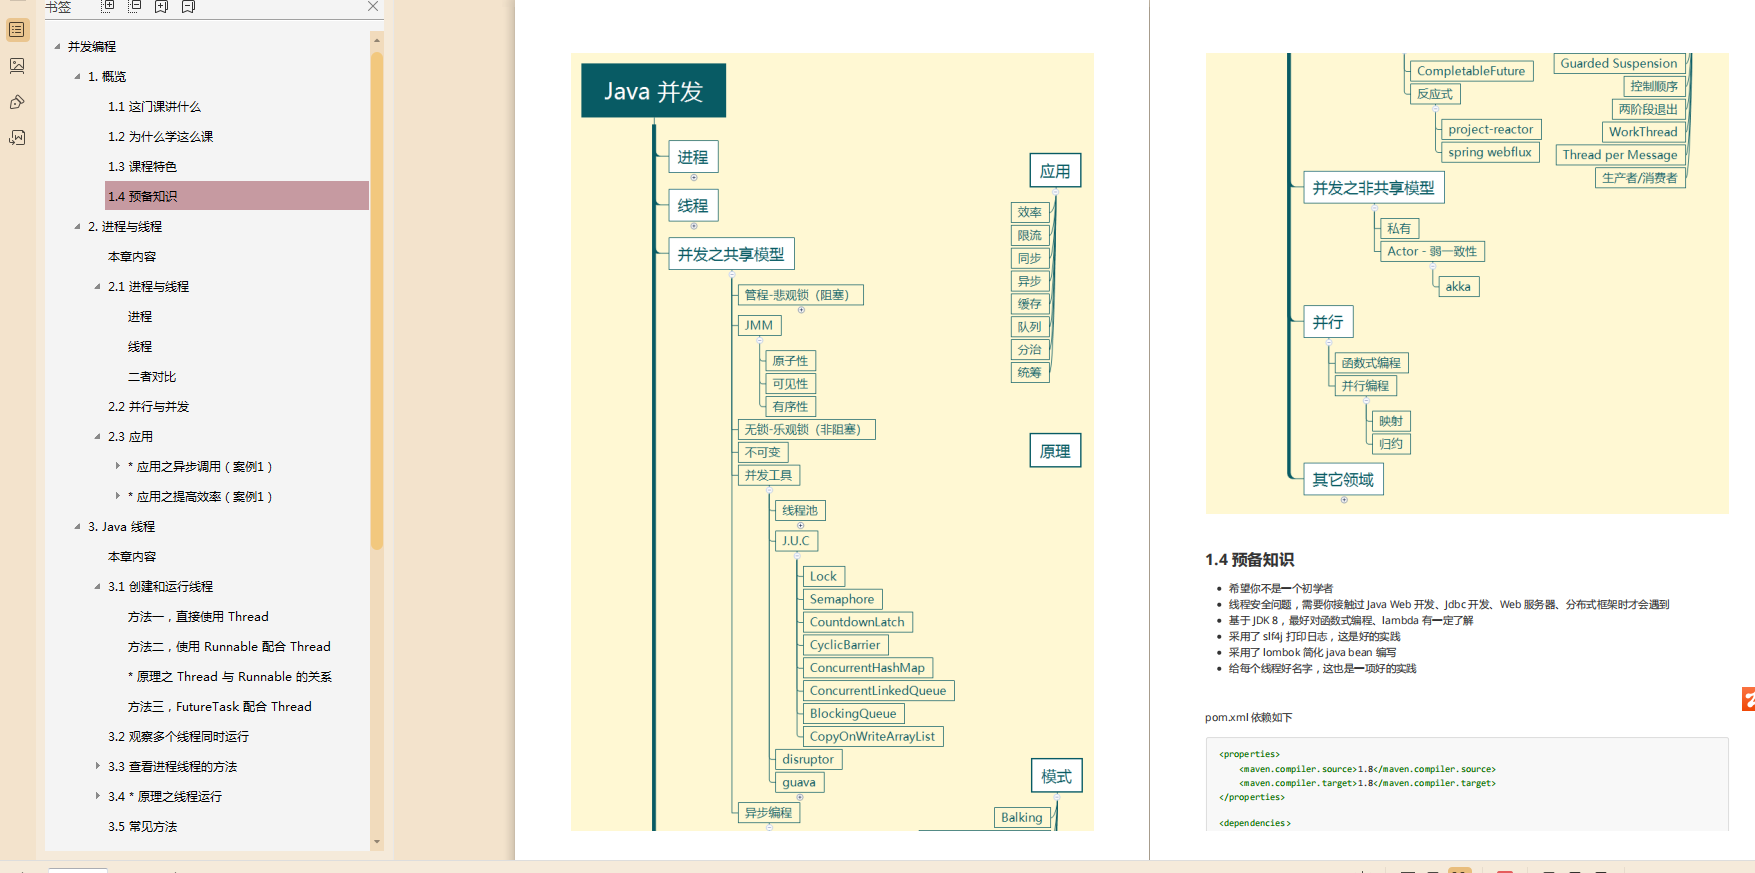Screen dimensions: 1755x873
Task: Click the 应用 box in mind map
Action: (x=1055, y=171)
